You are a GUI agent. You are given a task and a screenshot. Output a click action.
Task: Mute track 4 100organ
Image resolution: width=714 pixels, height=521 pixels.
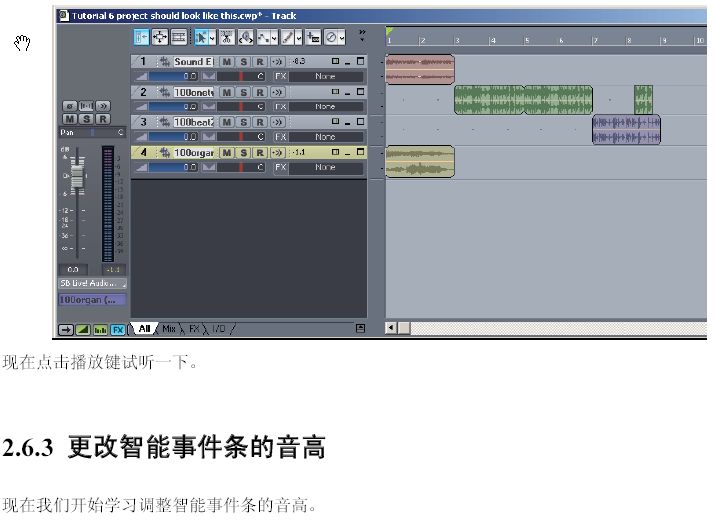[x=227, y=153]
